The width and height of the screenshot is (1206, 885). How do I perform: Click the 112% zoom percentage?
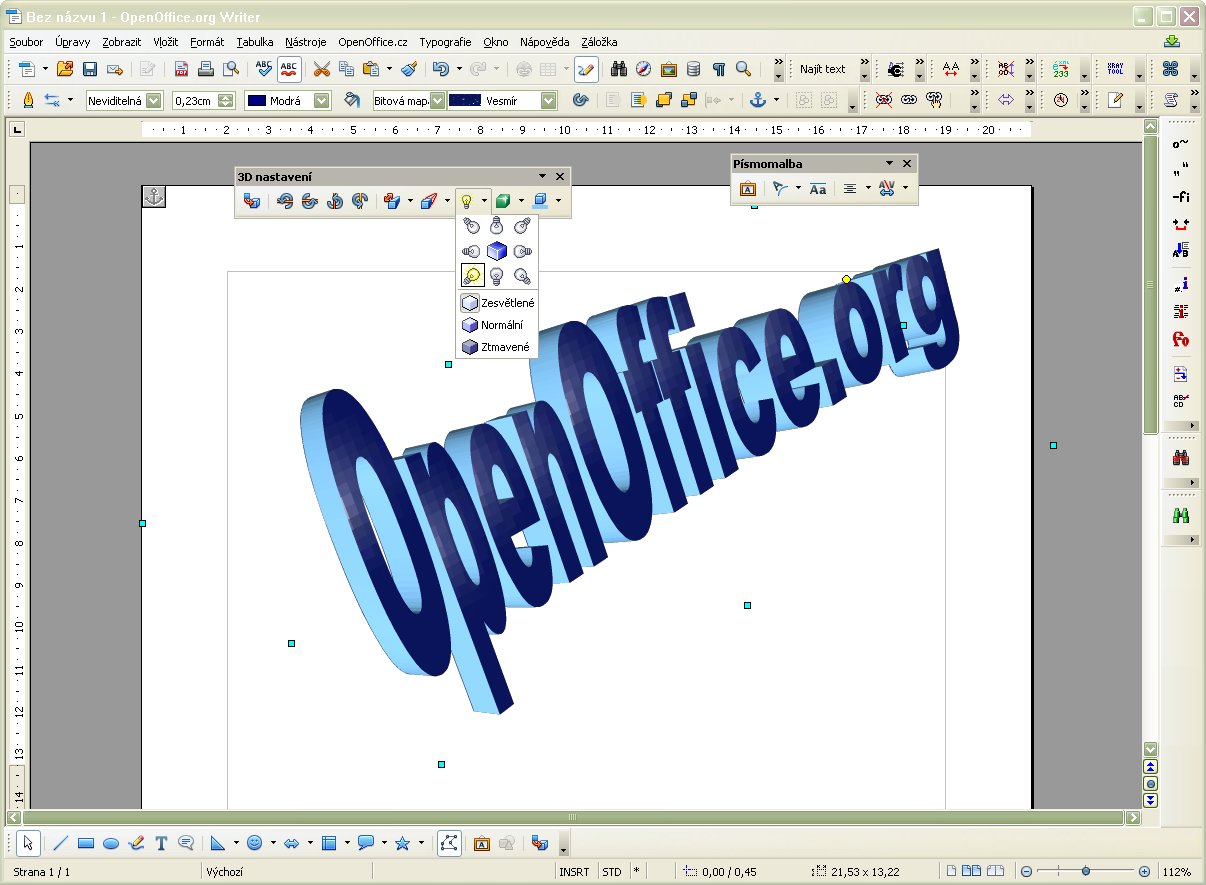tap(1176, 872)
